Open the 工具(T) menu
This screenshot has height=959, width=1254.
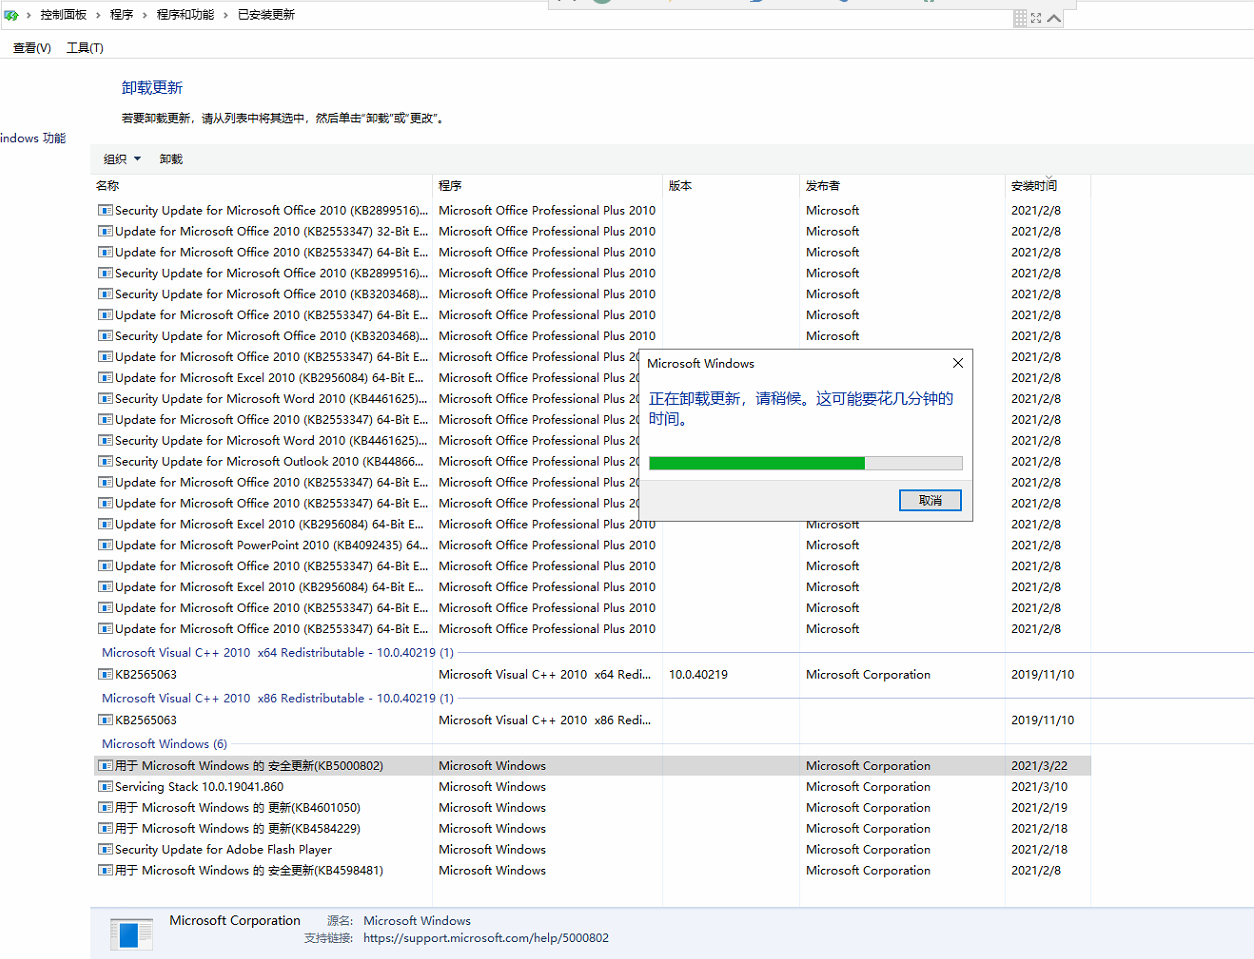pyautogui.click(x=85, y=48)
